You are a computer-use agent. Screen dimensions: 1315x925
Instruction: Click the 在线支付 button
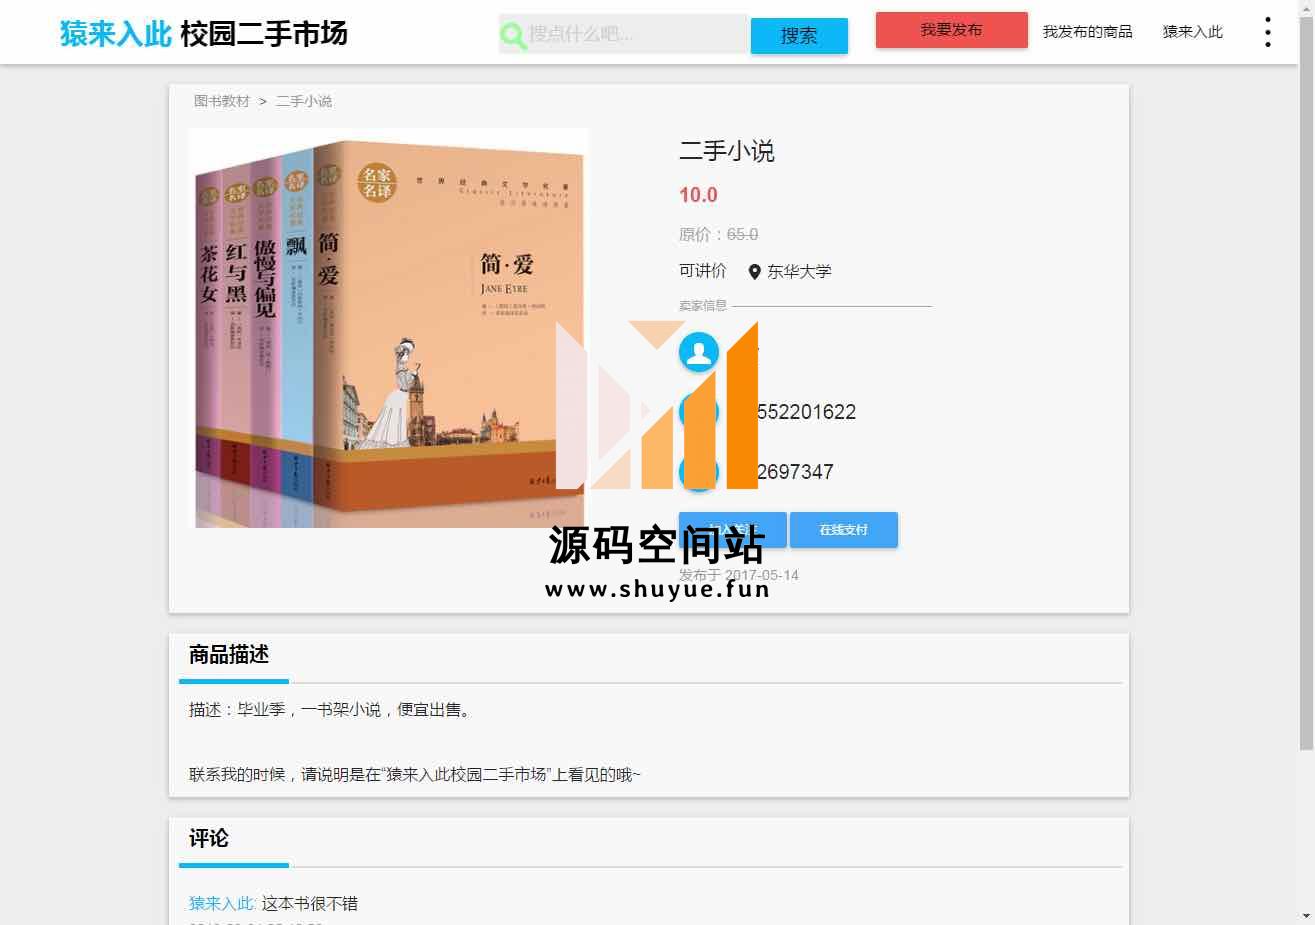pos(843,530)
